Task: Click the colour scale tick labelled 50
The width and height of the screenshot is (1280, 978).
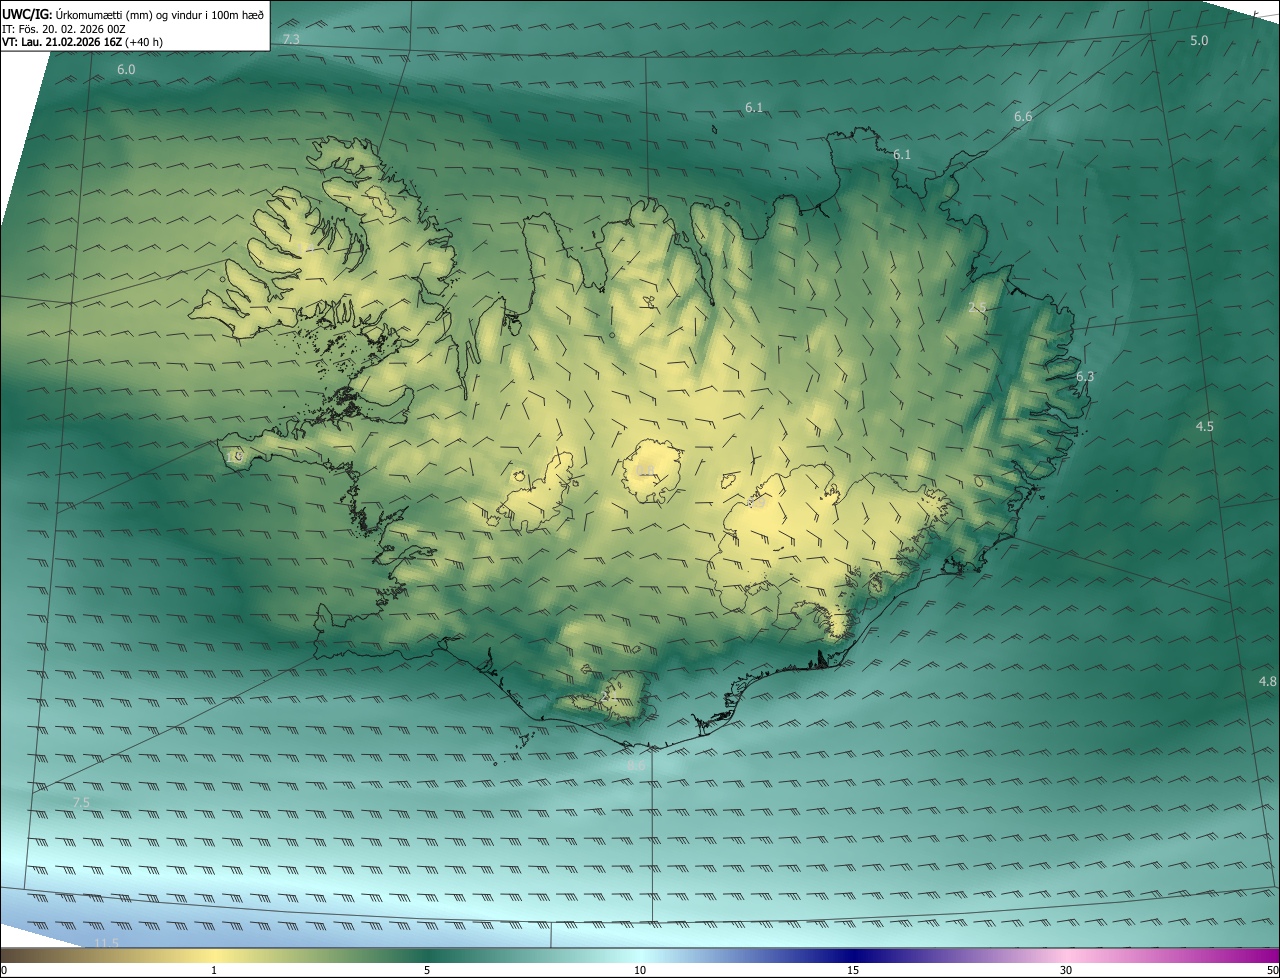Action: 1273,971
